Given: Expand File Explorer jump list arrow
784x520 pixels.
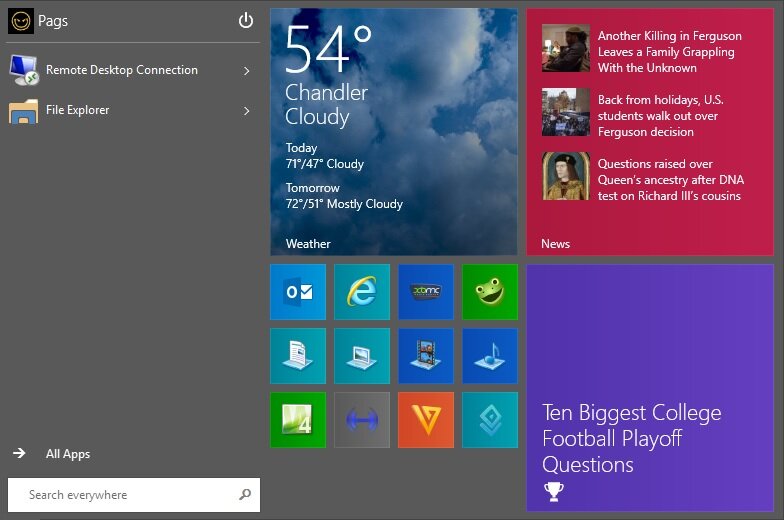Looking at the screenshot, I should (x=246, y=110).
